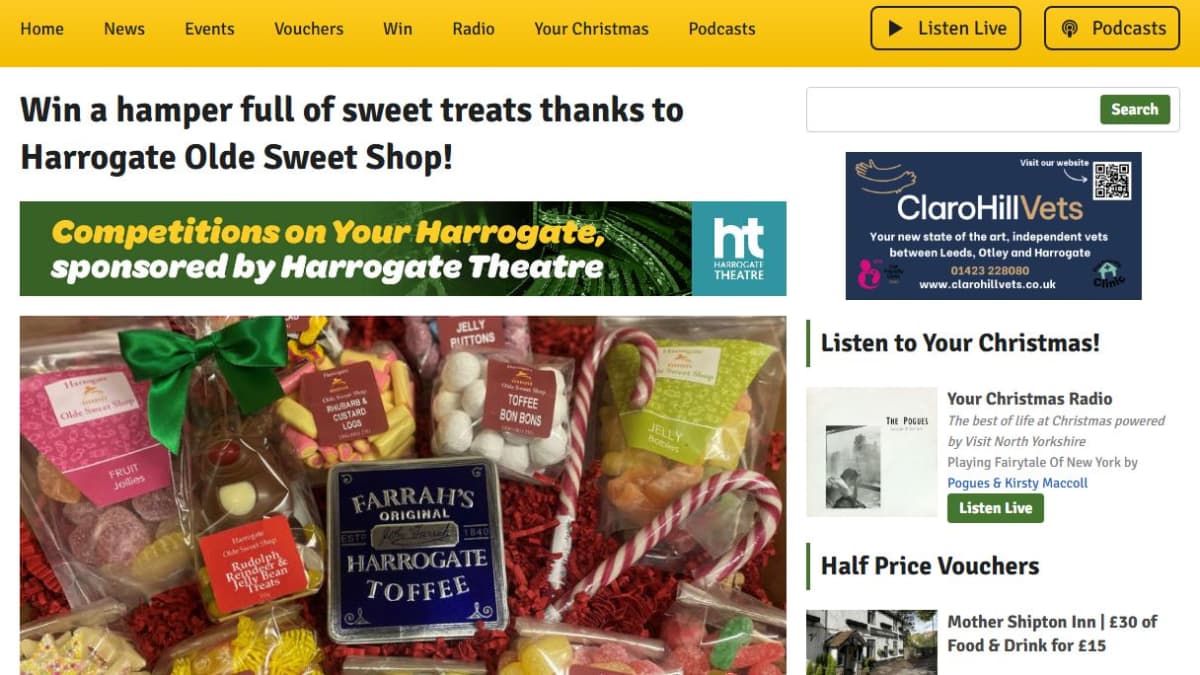Click the green Search button
This screenshot has width=1200, height=675.
(x=1135, y=109)
